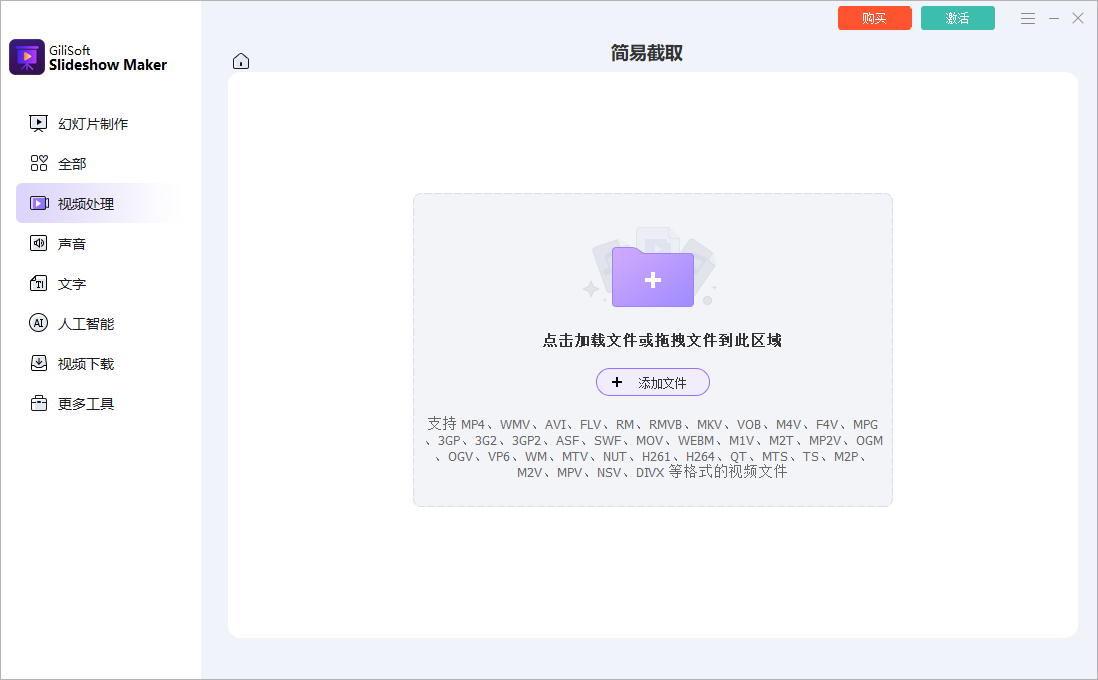Viewport: 1098px width, 680px height.
Task: Open the hamburger menu icon
Action: (1027, 19)
